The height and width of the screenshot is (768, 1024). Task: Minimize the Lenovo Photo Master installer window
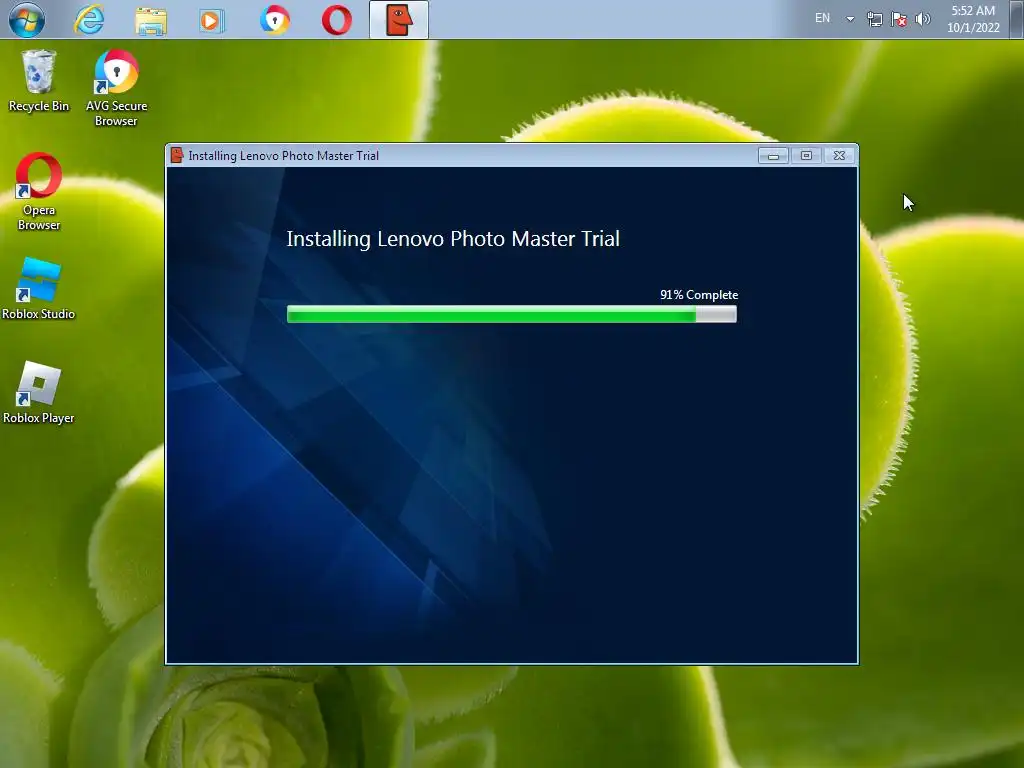pyautogui.click(x=773, y=155)
